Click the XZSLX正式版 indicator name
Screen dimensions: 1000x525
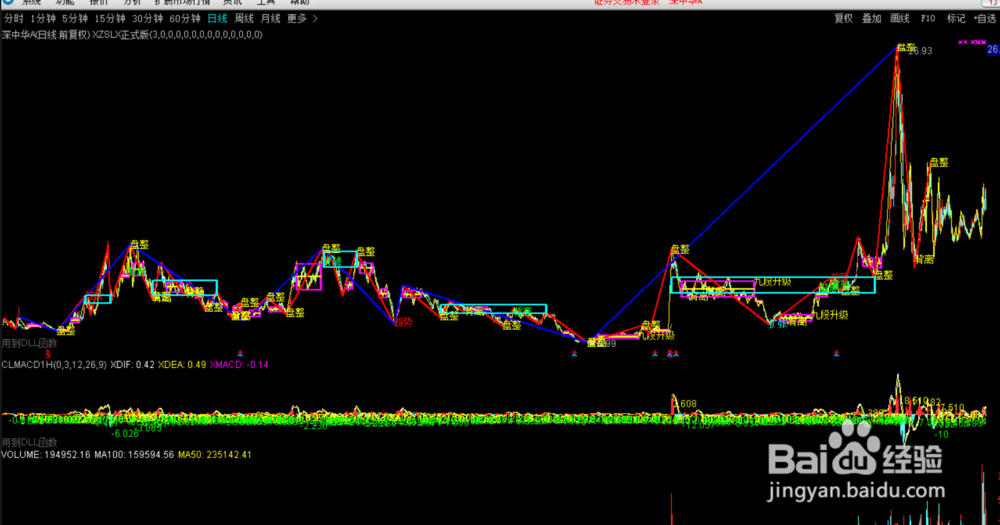click(x=121, y=34)
